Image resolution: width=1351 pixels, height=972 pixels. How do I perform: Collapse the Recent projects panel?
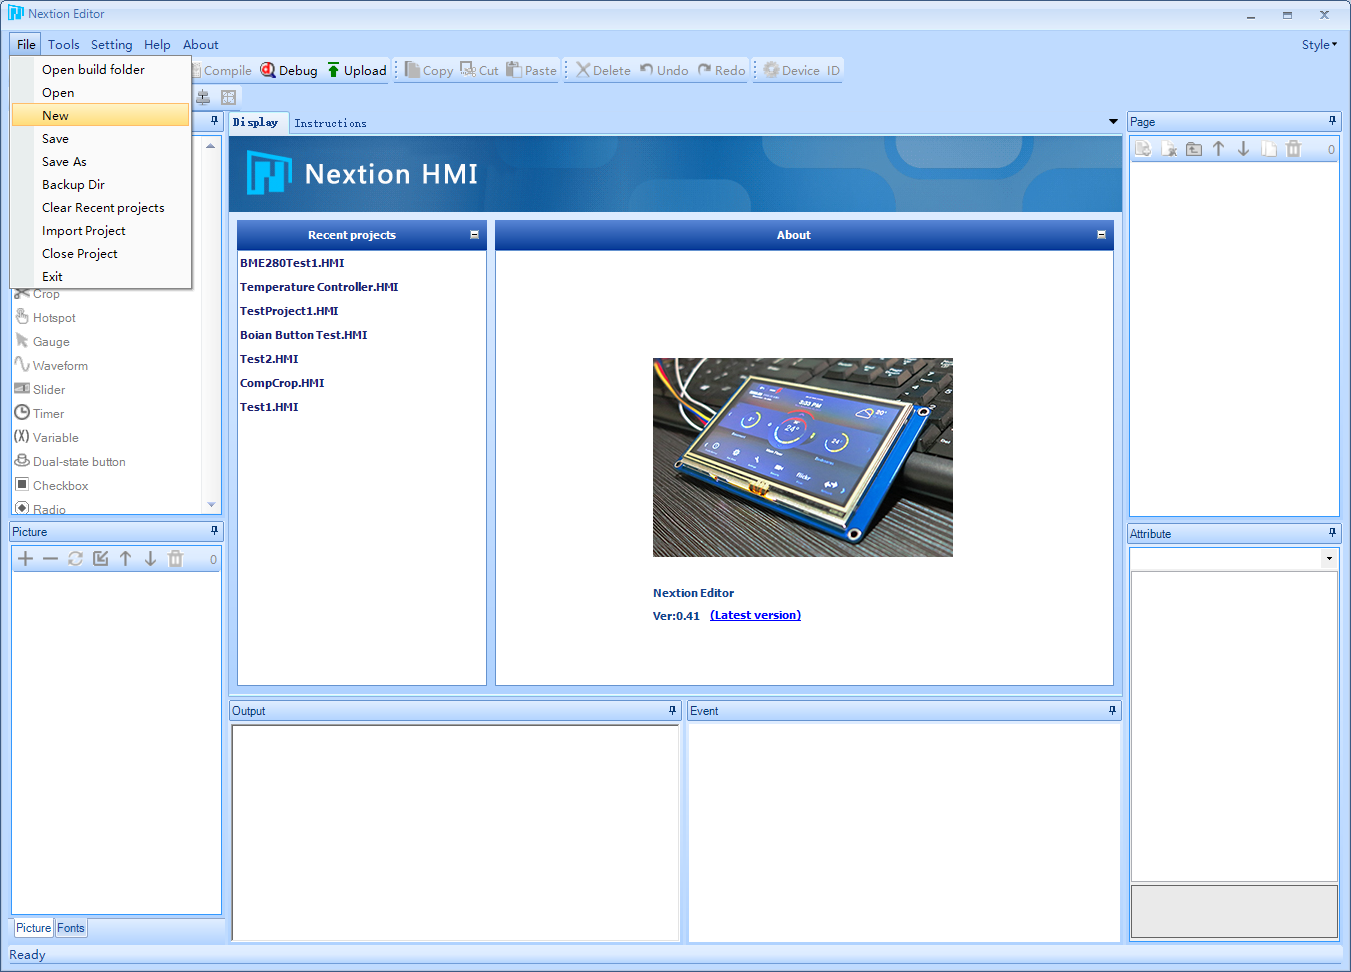(474, 234)
